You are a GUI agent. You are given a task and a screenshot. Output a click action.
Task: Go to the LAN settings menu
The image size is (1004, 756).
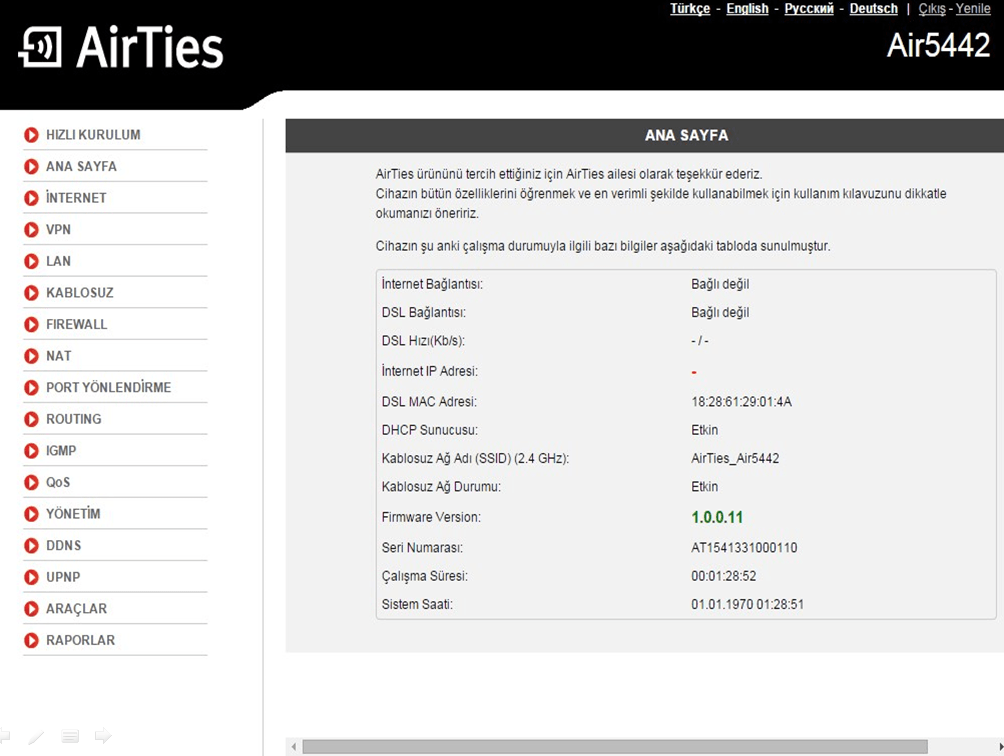coord(58,261)
